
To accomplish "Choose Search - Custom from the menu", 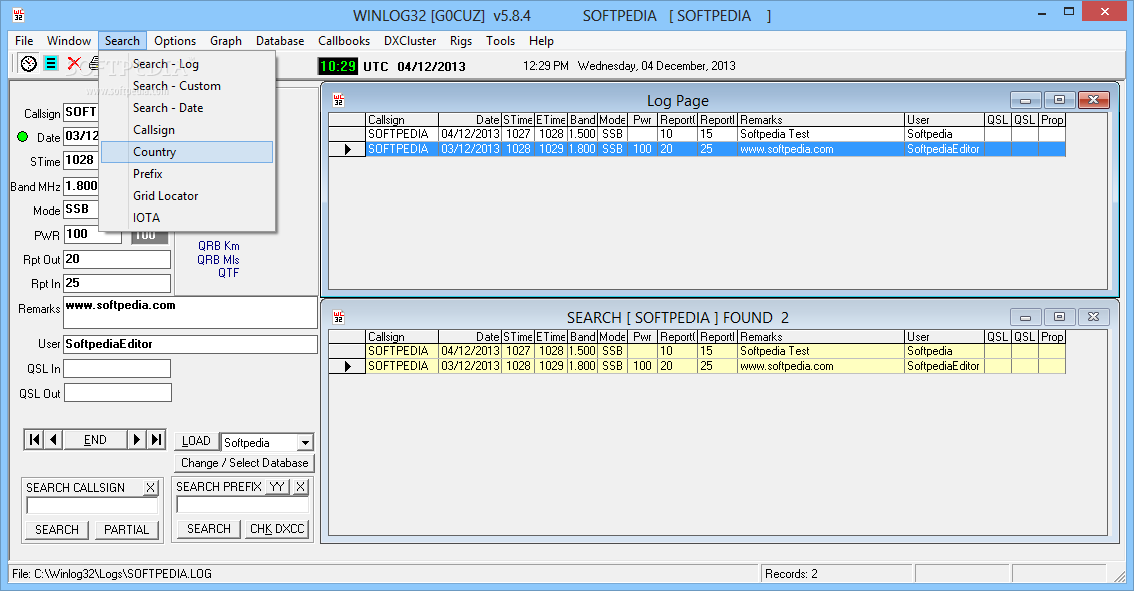I will tap(187, 85).
